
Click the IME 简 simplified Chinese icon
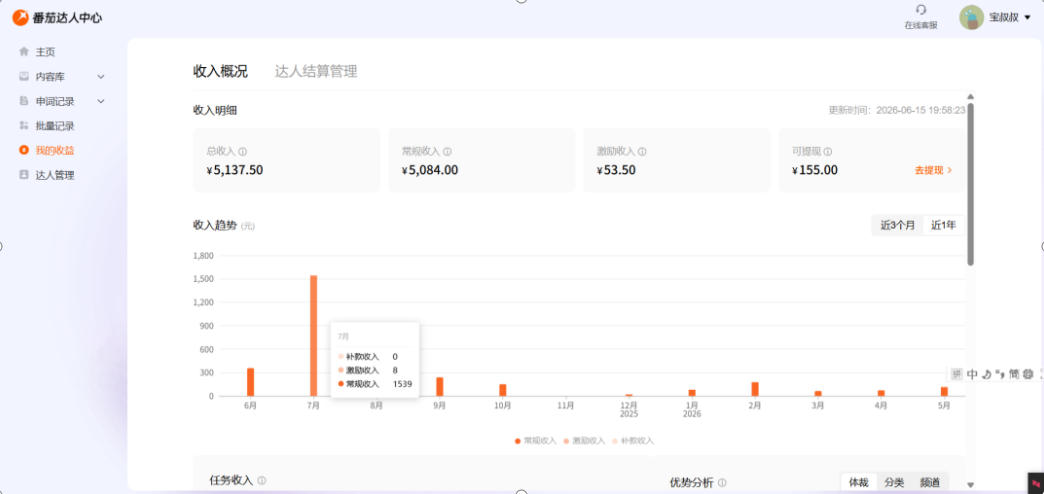point(1013,374)
